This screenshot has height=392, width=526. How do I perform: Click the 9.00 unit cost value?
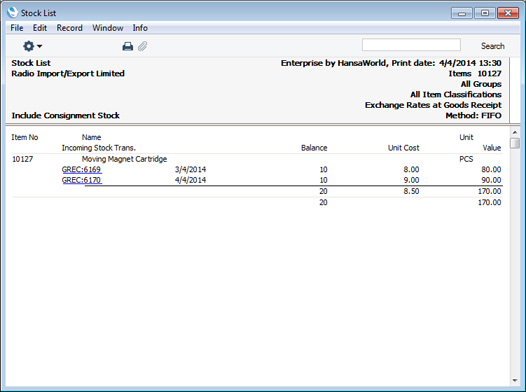(411, 180)
